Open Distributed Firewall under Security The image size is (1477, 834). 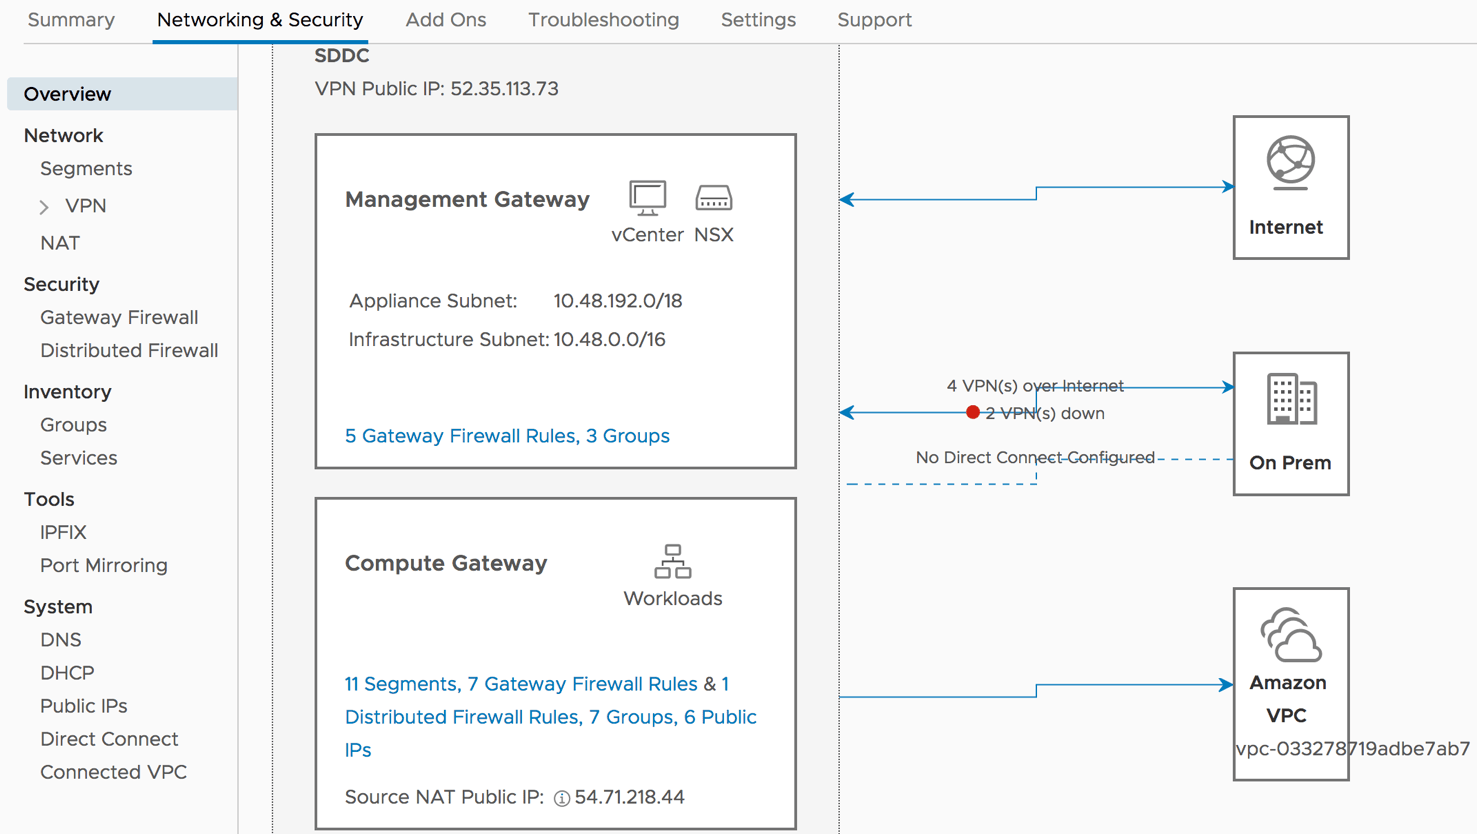point(129,351)
